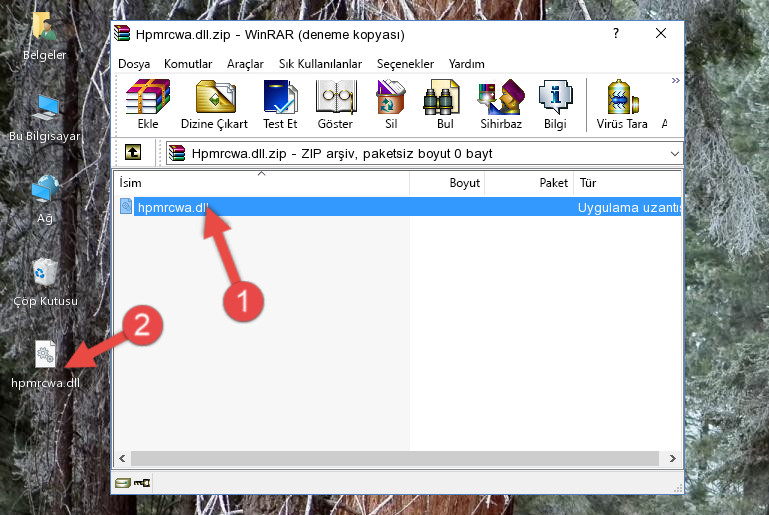Screen dimensions: 769x515
Task: Click the WinRAR help question mark
Action: [616, 33]
